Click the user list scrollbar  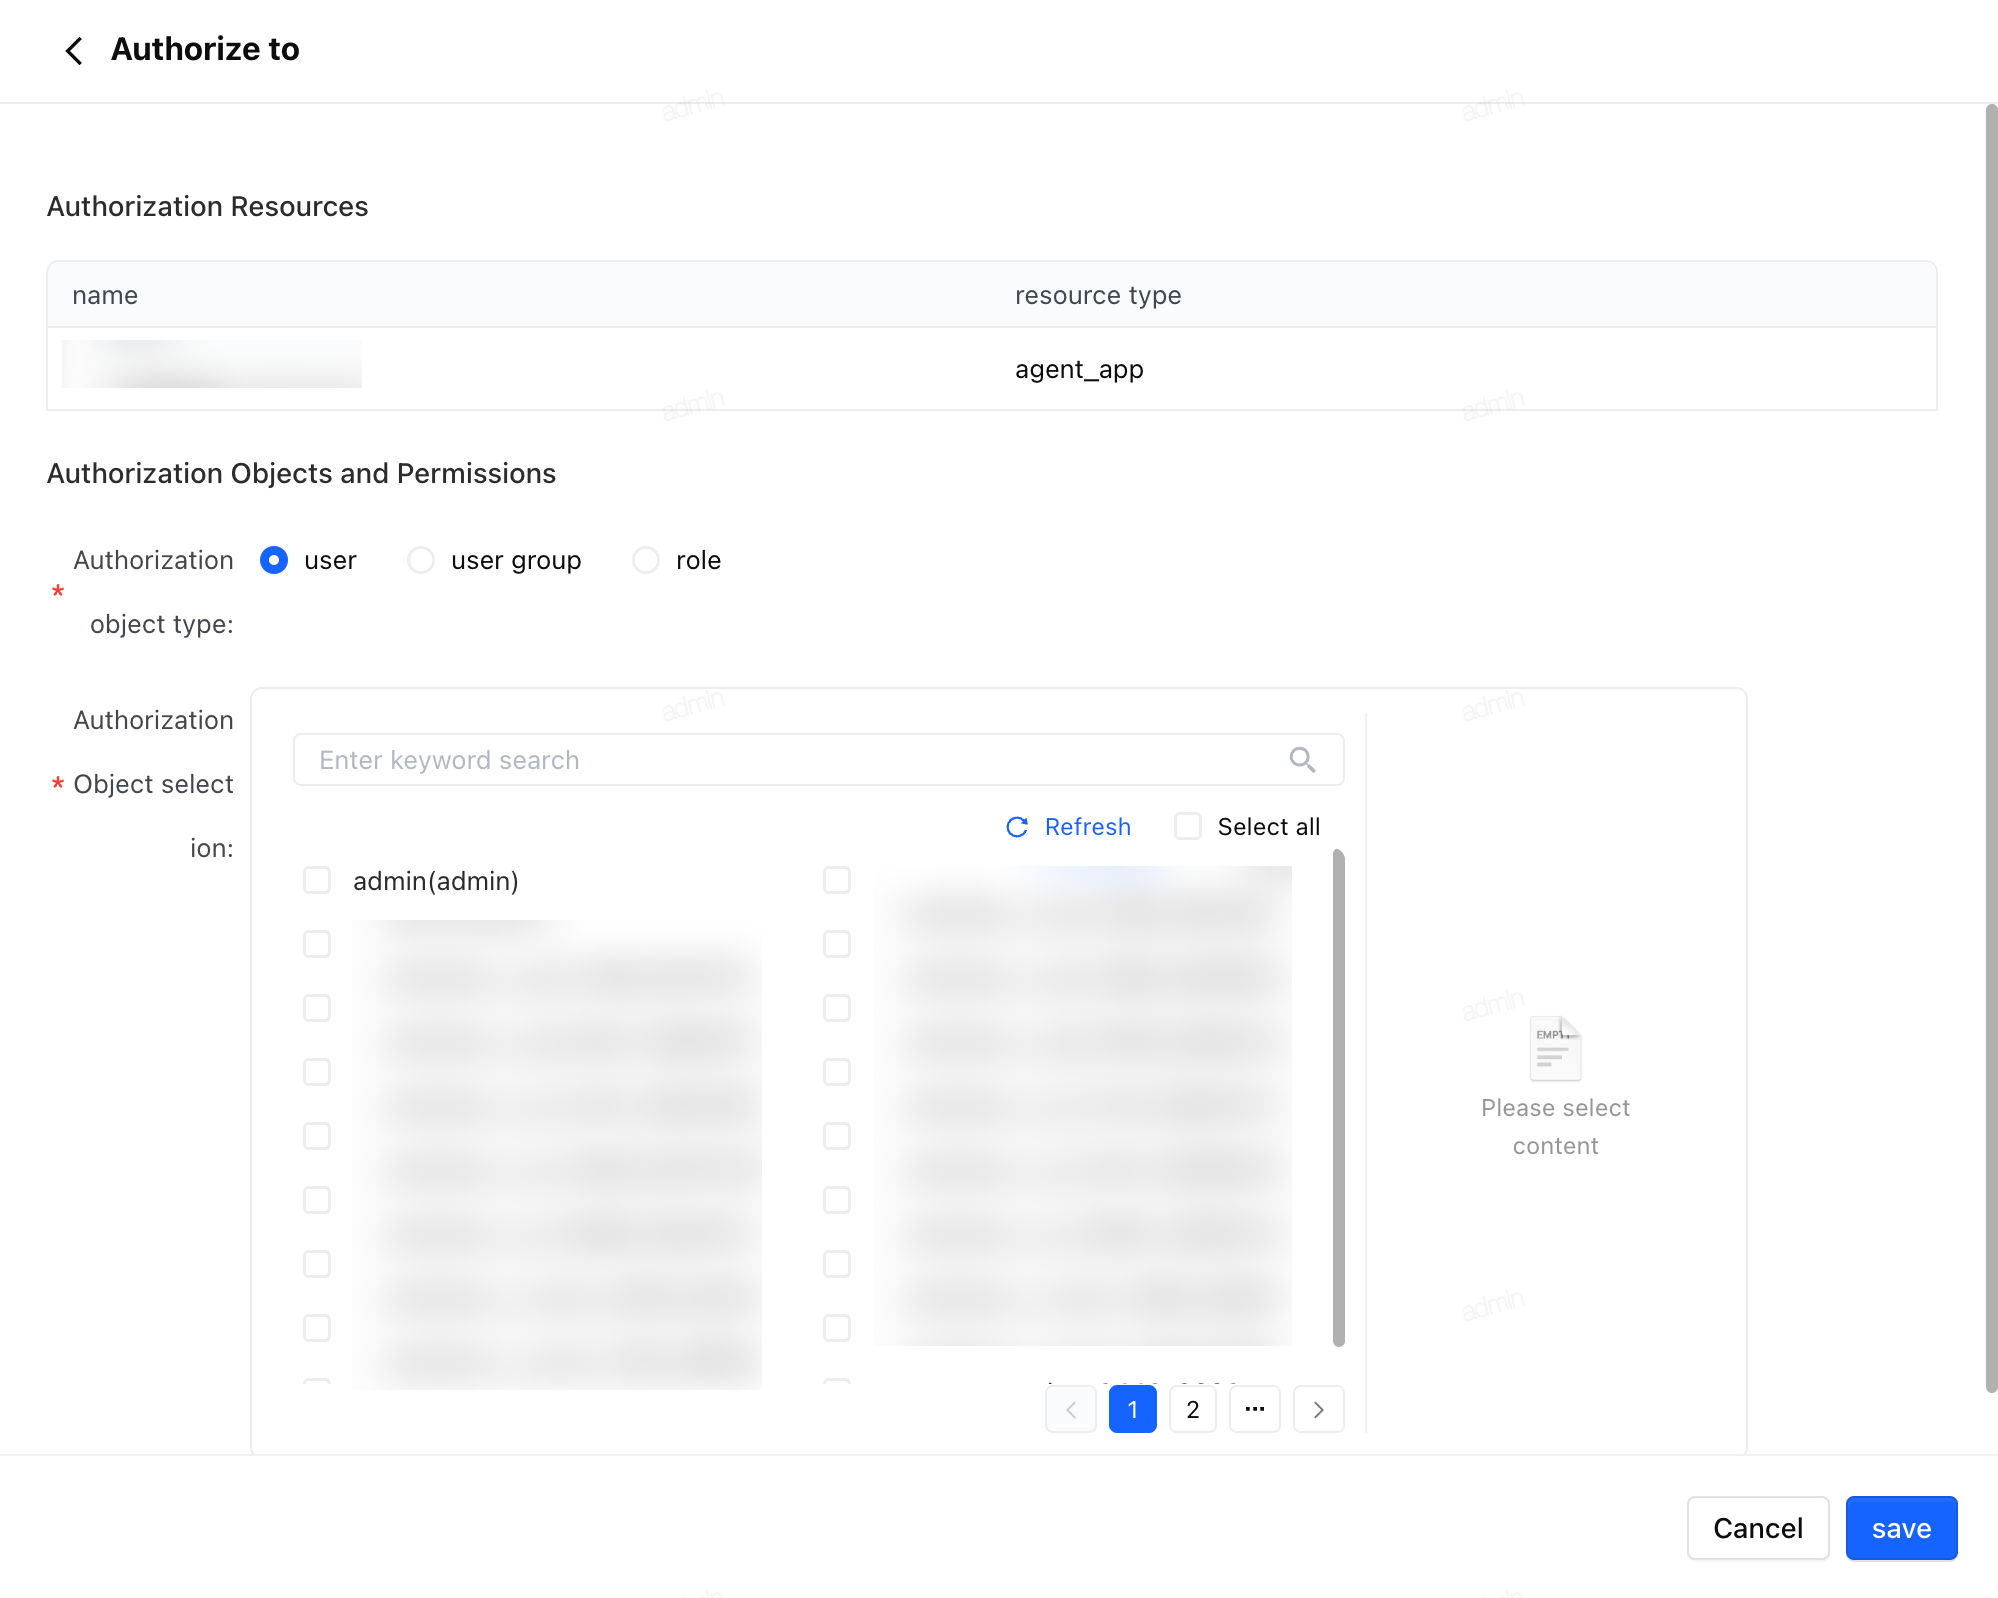pos(1339,1097)
